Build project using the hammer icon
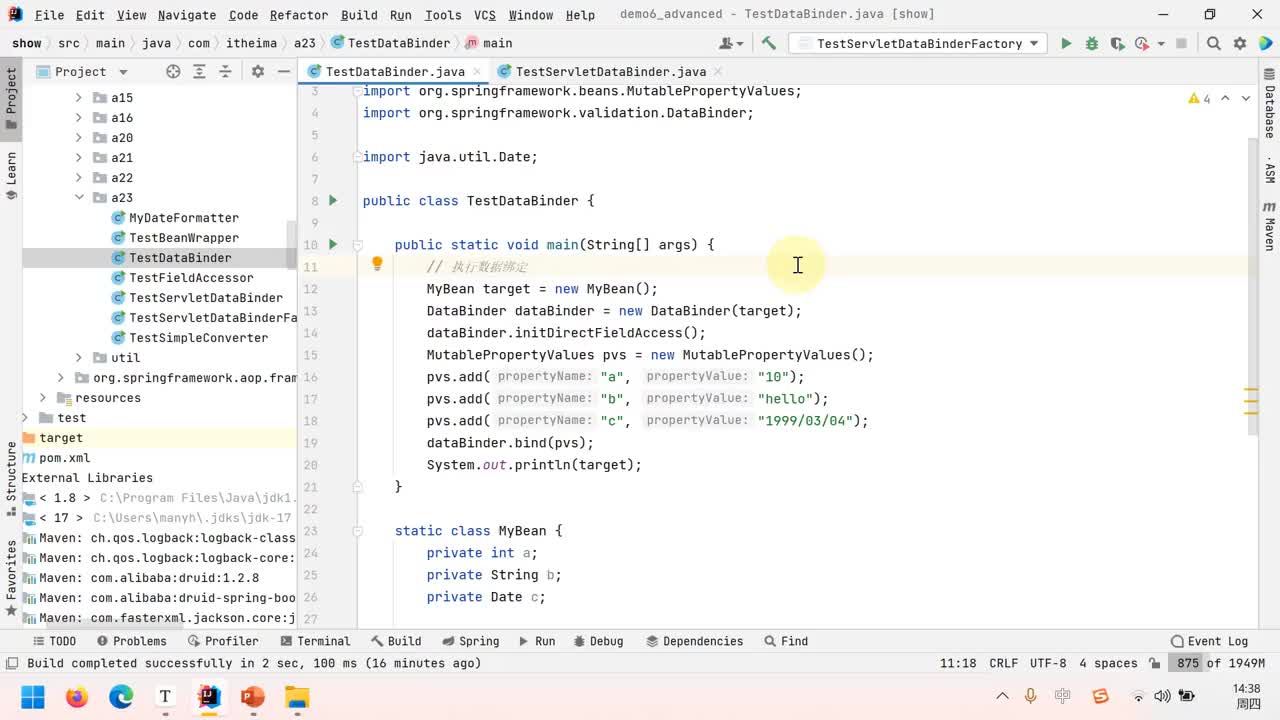 tap(768, 43)
